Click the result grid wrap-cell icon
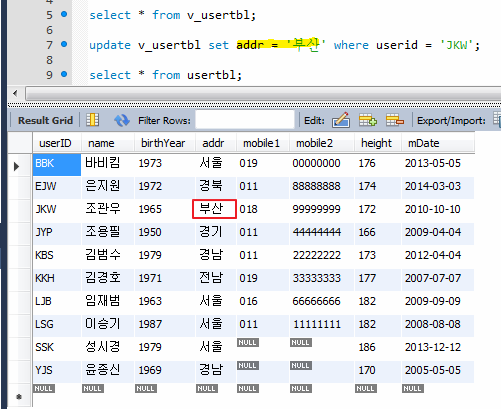The height and width of the screenshot is (409, 501). 93,120
